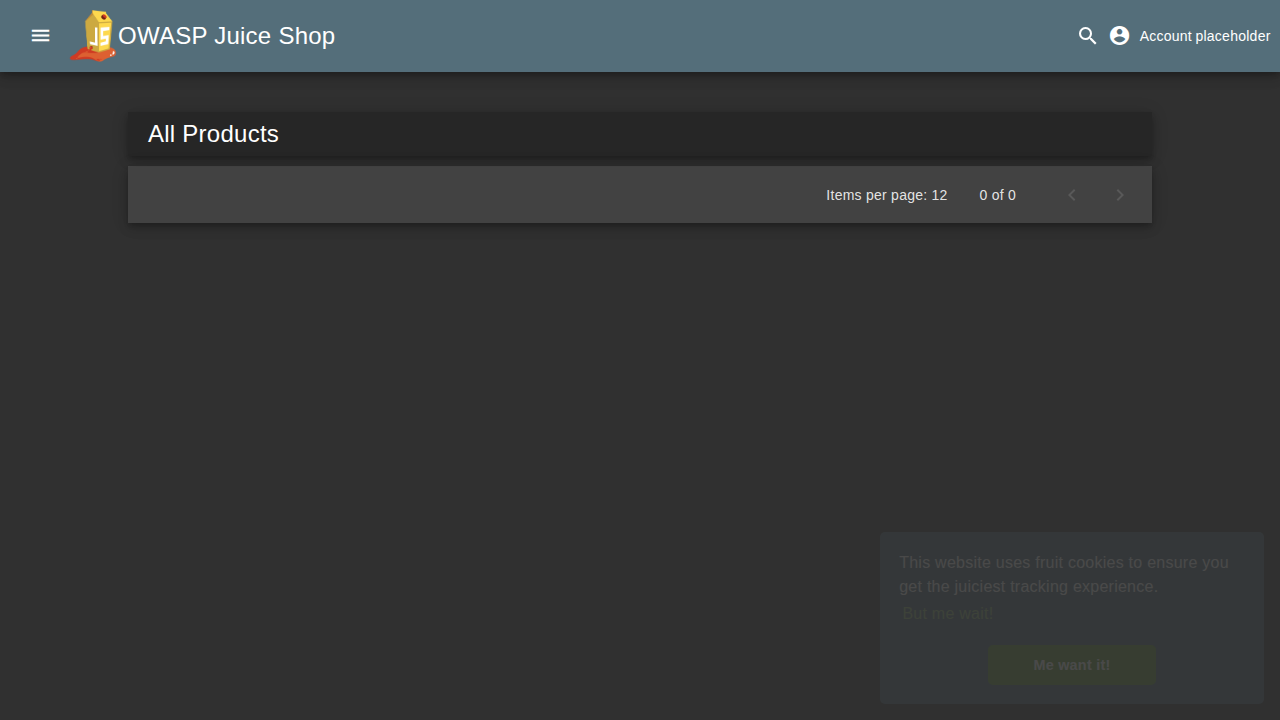
Task: Click the blank page area below products
Action: pos(500,450)
